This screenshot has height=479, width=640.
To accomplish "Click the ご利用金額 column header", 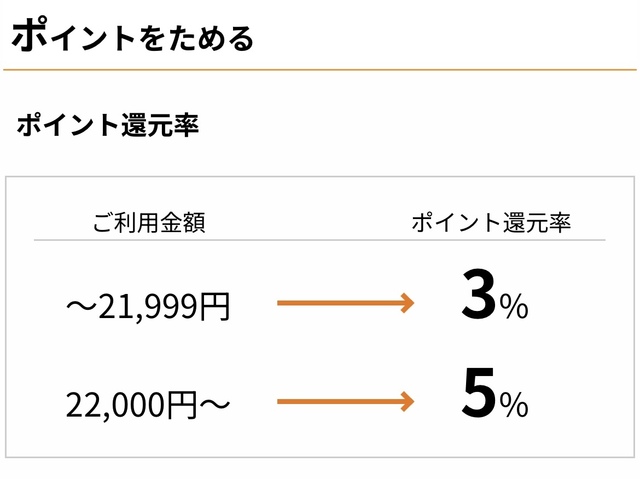I will [149, 222].
